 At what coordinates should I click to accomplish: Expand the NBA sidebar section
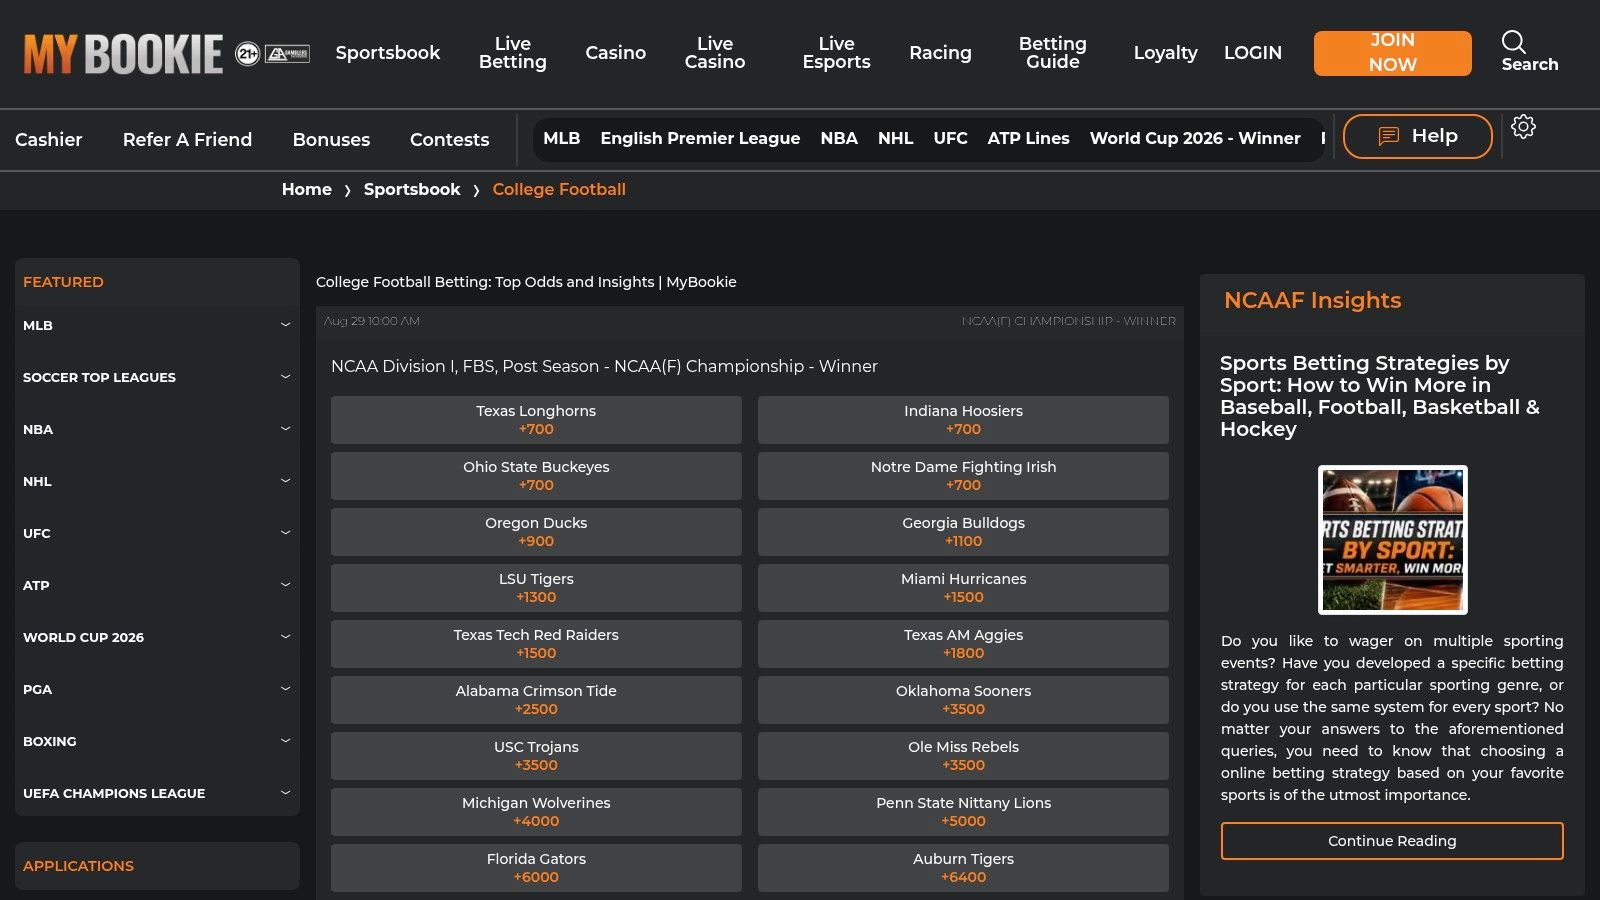coord(157,429)
